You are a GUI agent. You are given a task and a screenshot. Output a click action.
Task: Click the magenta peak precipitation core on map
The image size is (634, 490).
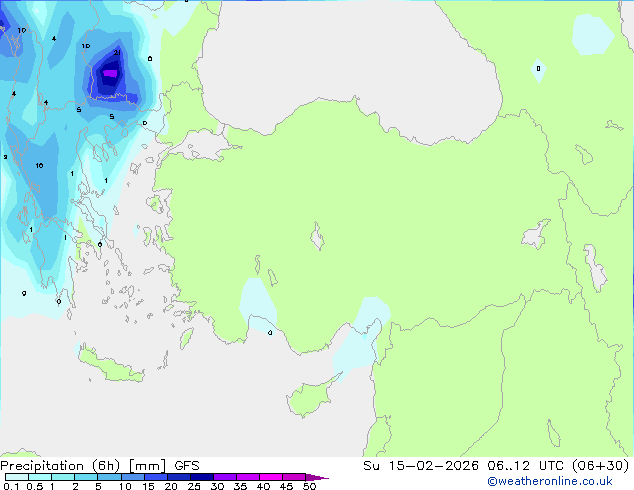tap(110, 73)
